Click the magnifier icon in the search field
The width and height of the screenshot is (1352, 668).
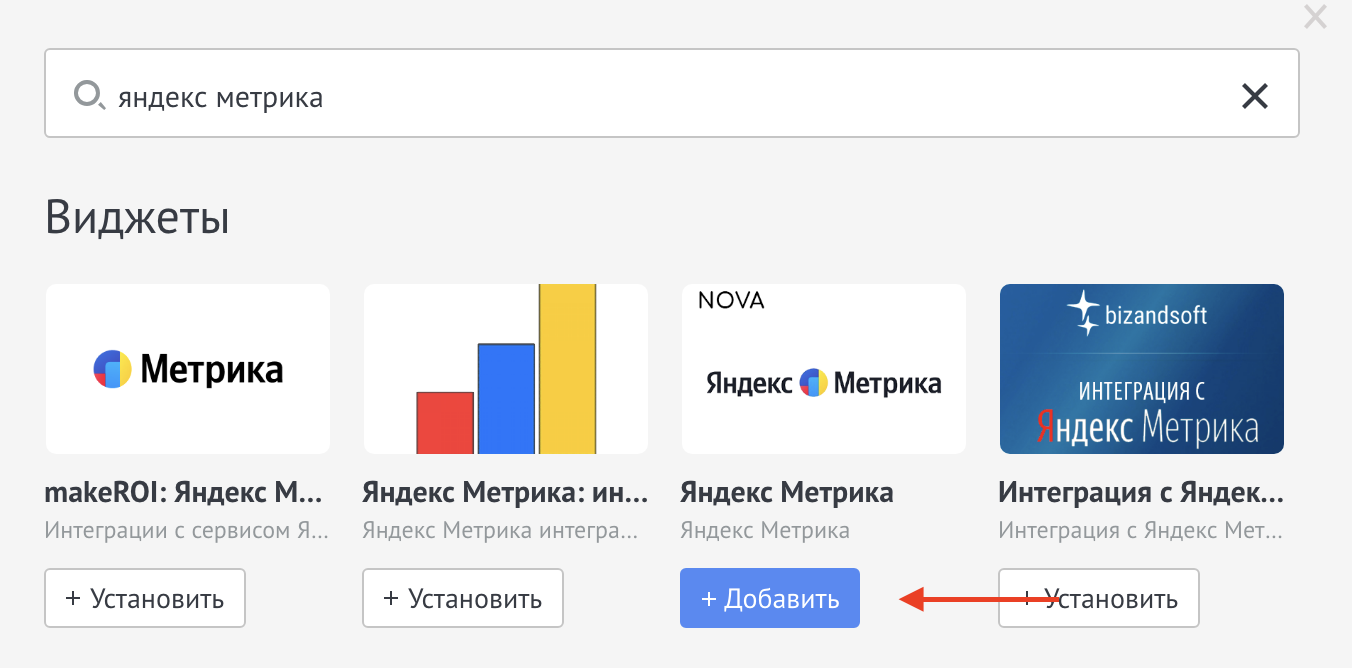coord(89,96)
